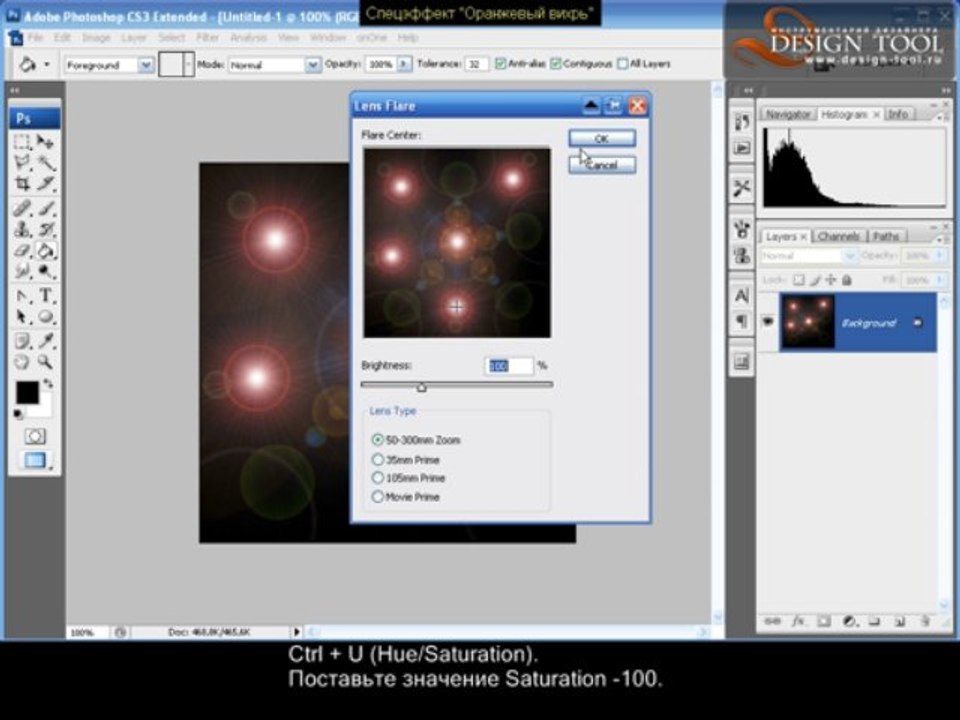Hide the Background layer eye icon

(x=768, y=322)
